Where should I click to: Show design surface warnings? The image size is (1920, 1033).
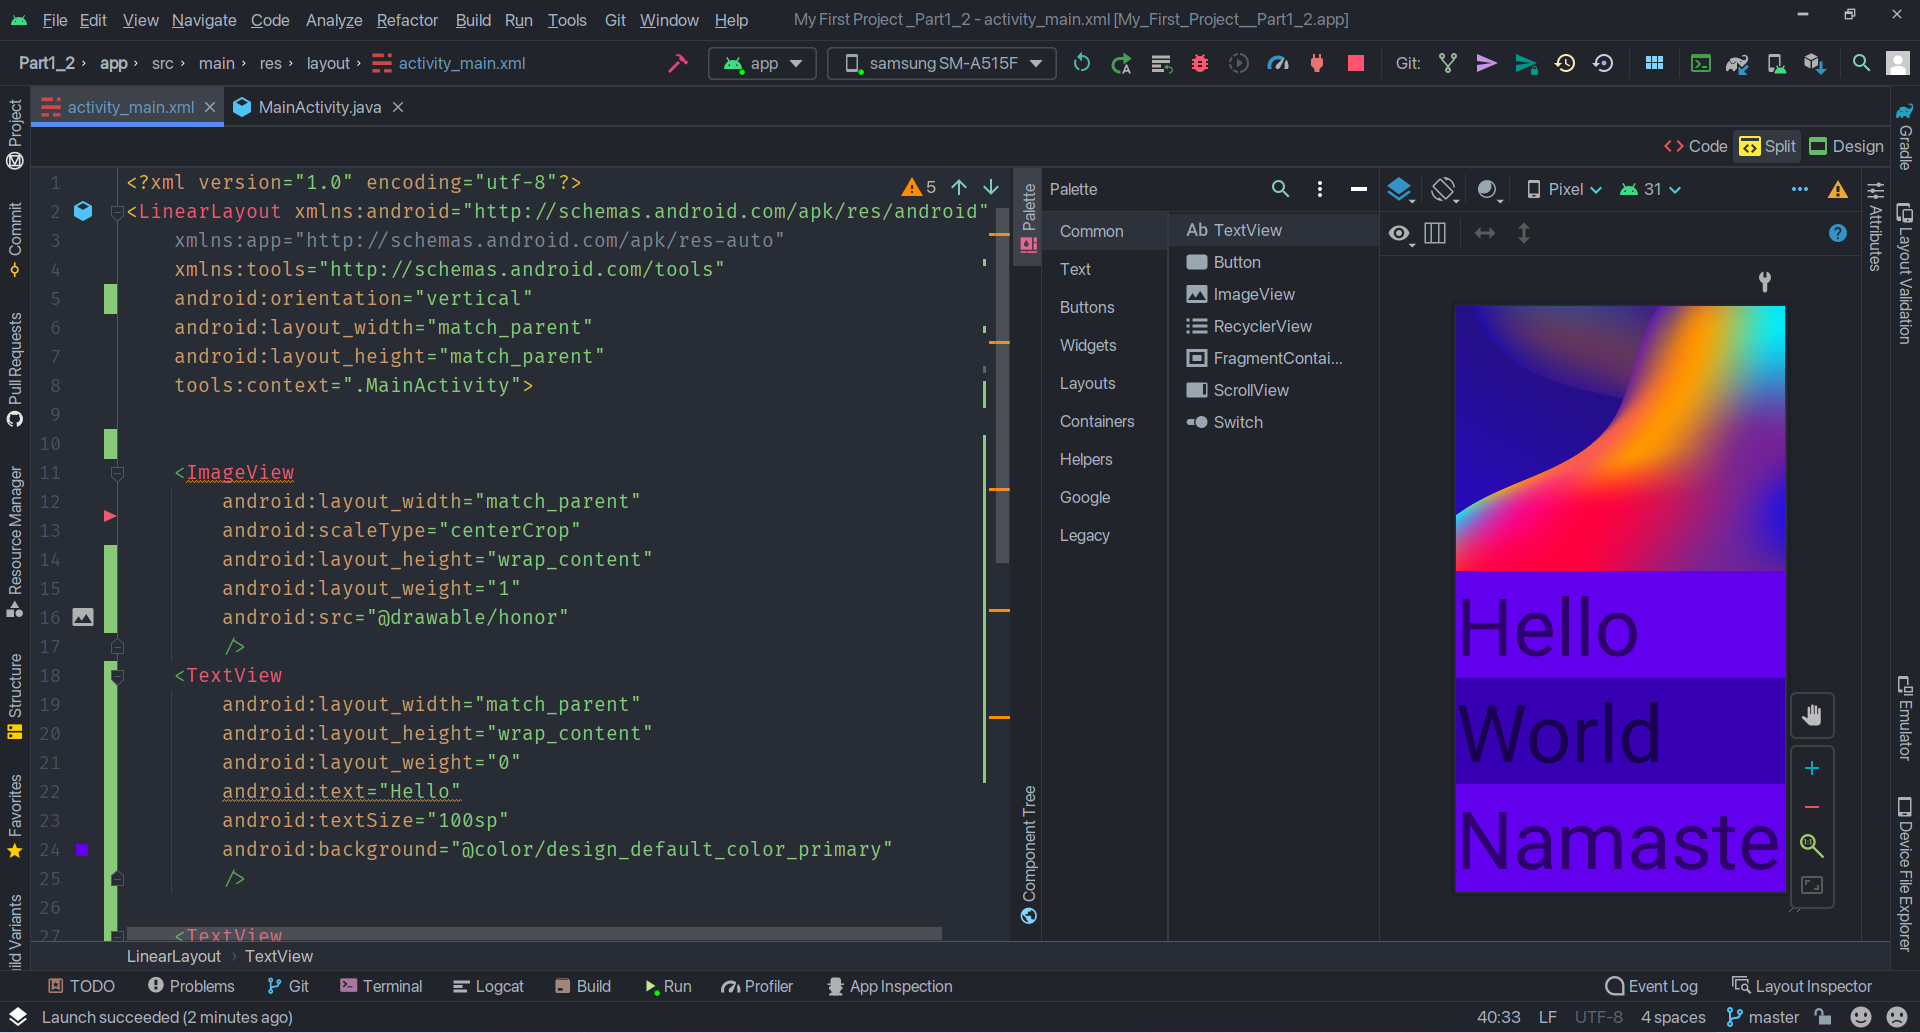(x=1839, y=189)
